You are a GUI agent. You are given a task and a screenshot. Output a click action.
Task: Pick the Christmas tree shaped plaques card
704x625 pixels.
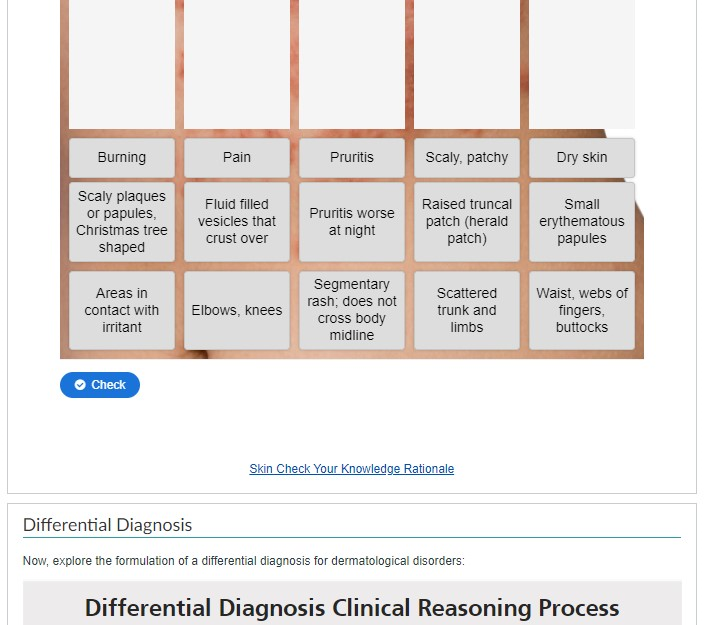pos(122,222)
